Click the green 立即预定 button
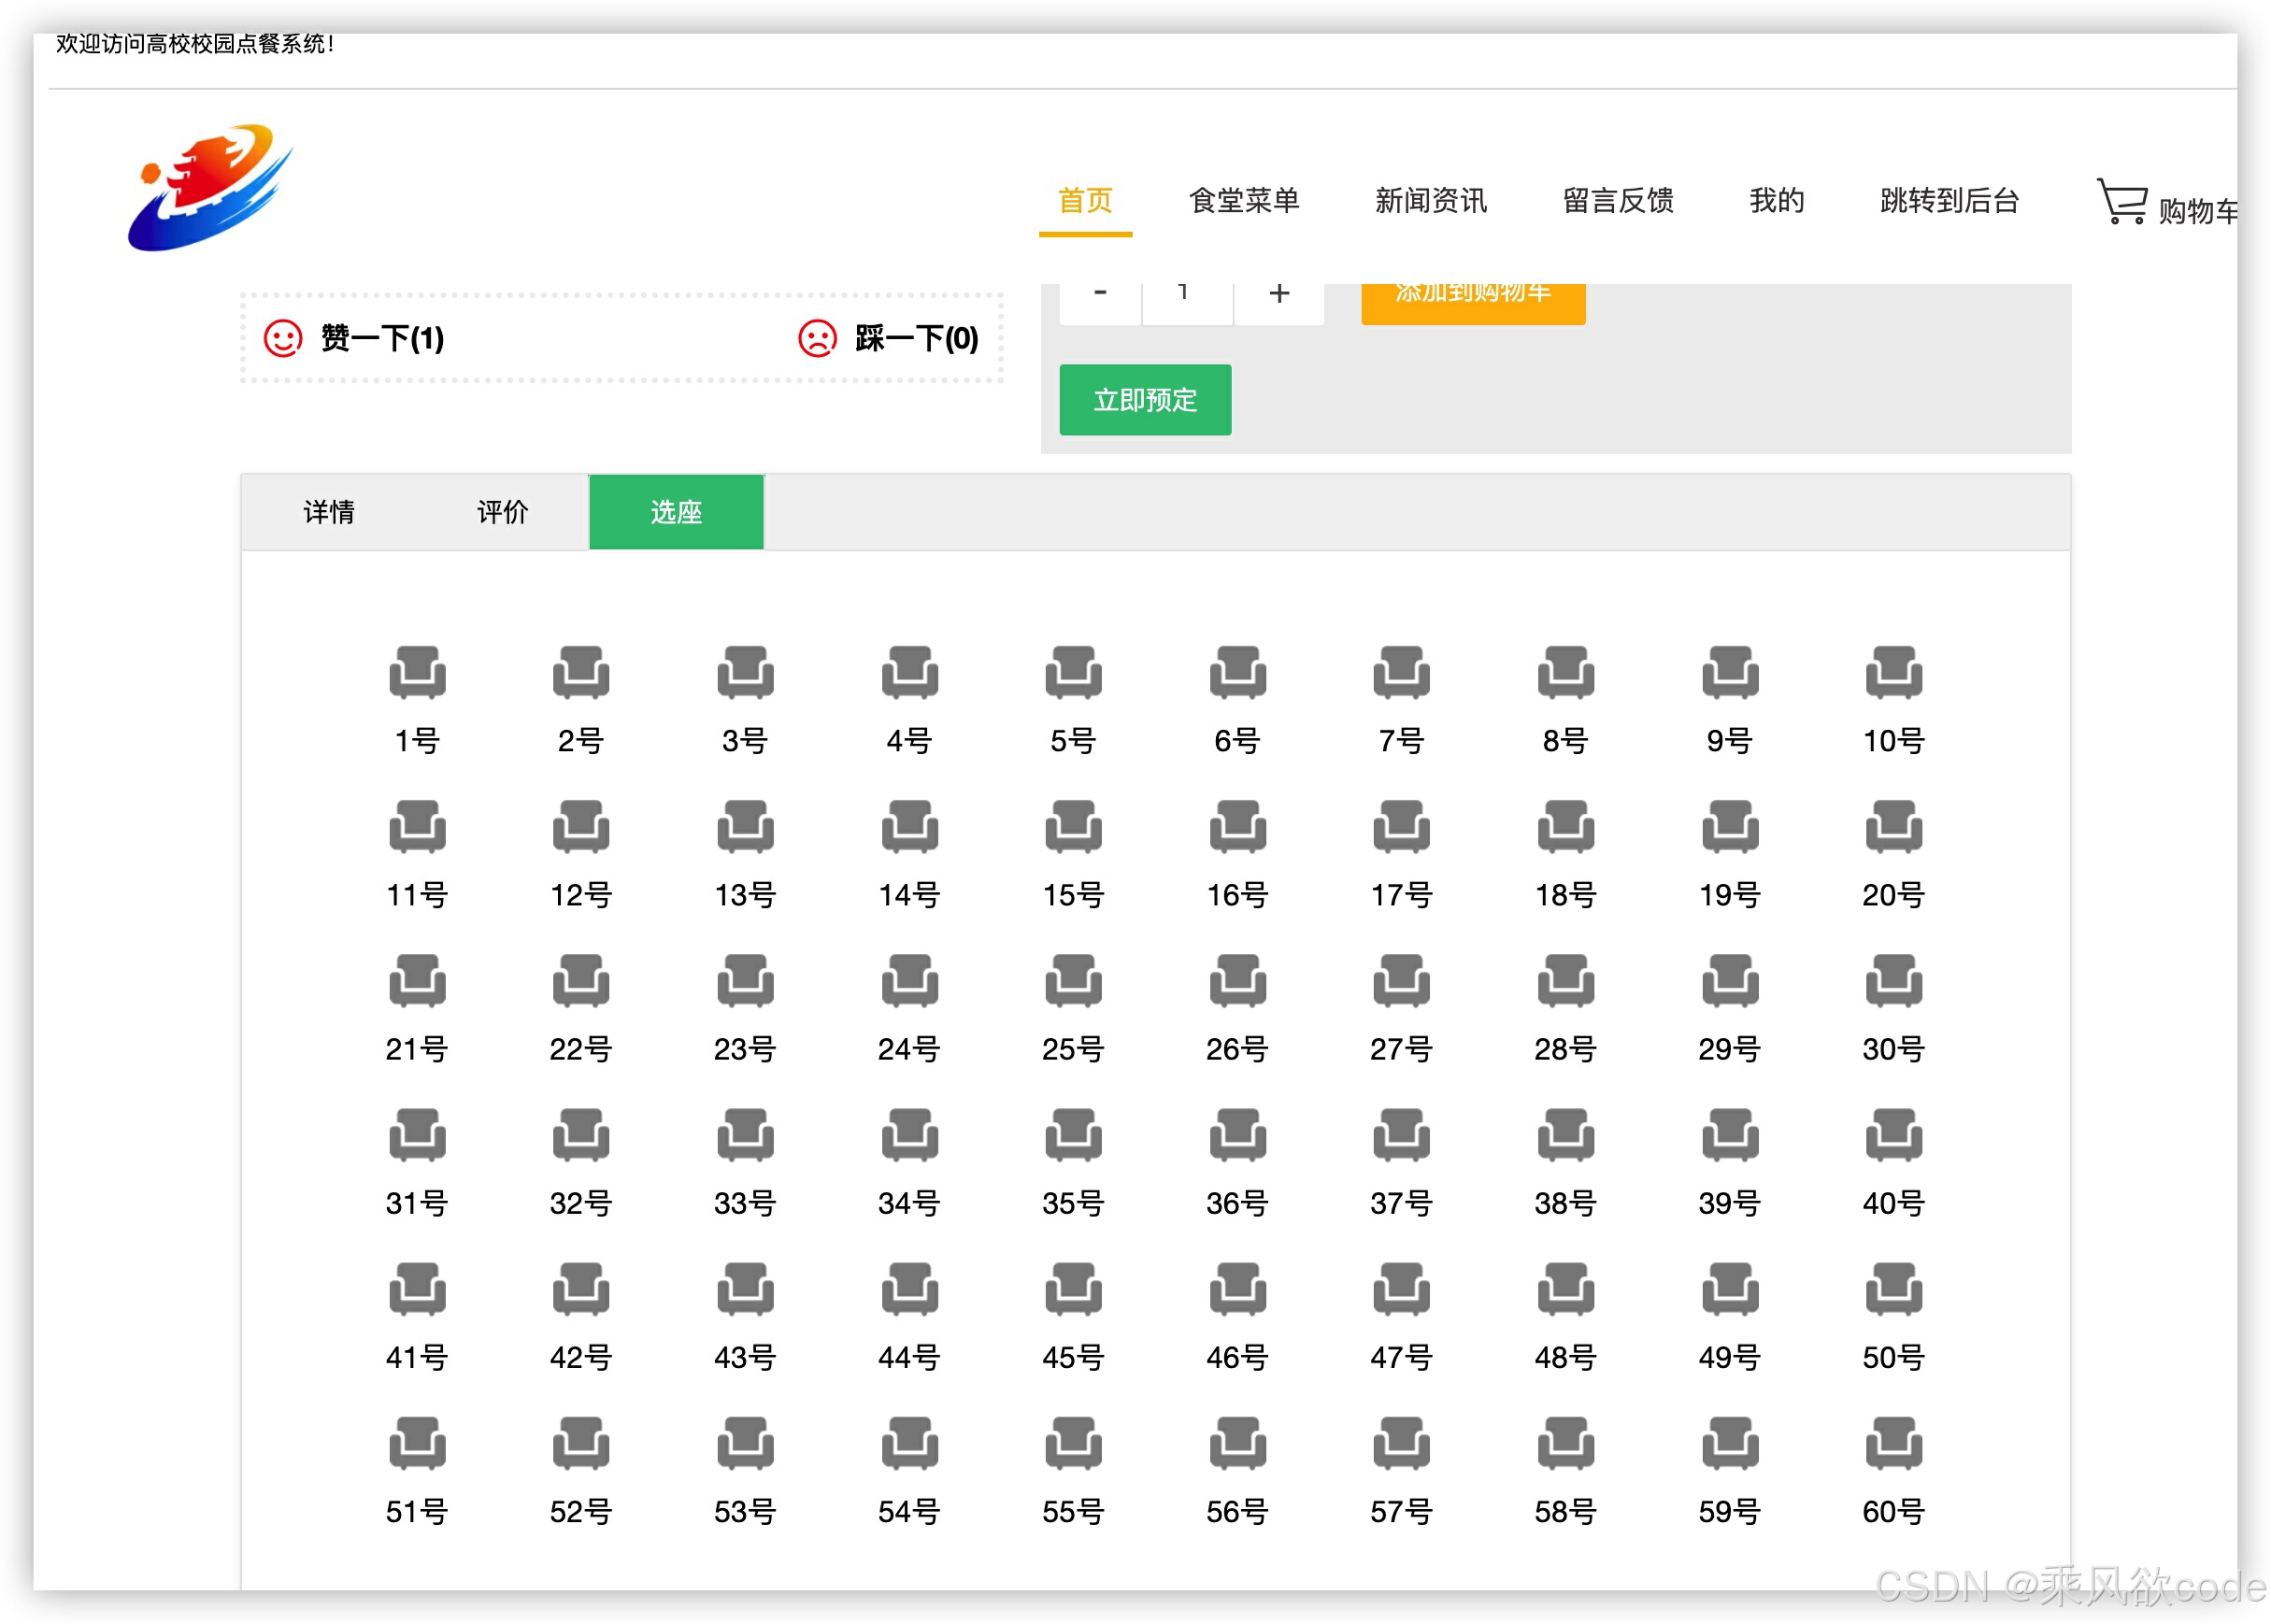Image resolution: width=2271 pixels, height=1624 pixels. 1145,400
